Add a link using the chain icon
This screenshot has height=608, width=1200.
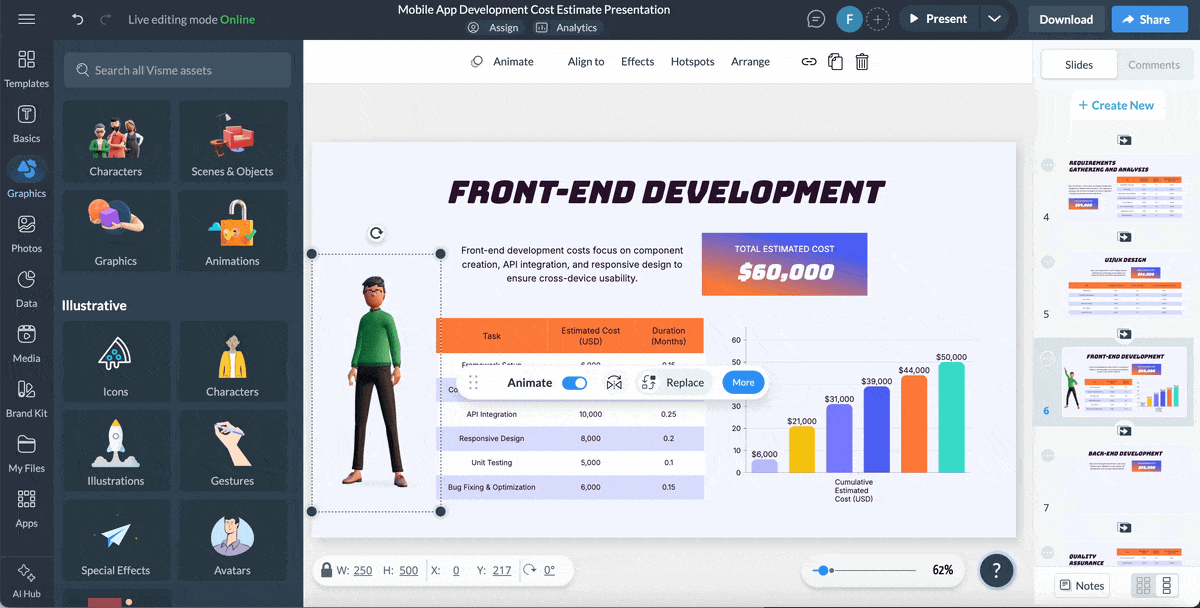808,61
